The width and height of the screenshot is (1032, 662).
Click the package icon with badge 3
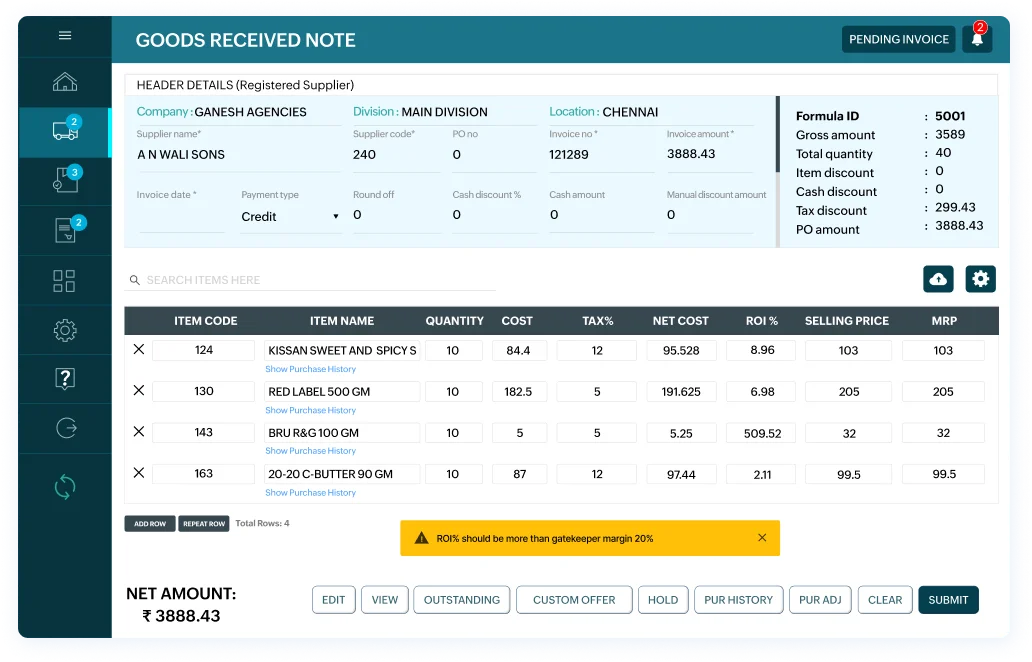[64, 180]
